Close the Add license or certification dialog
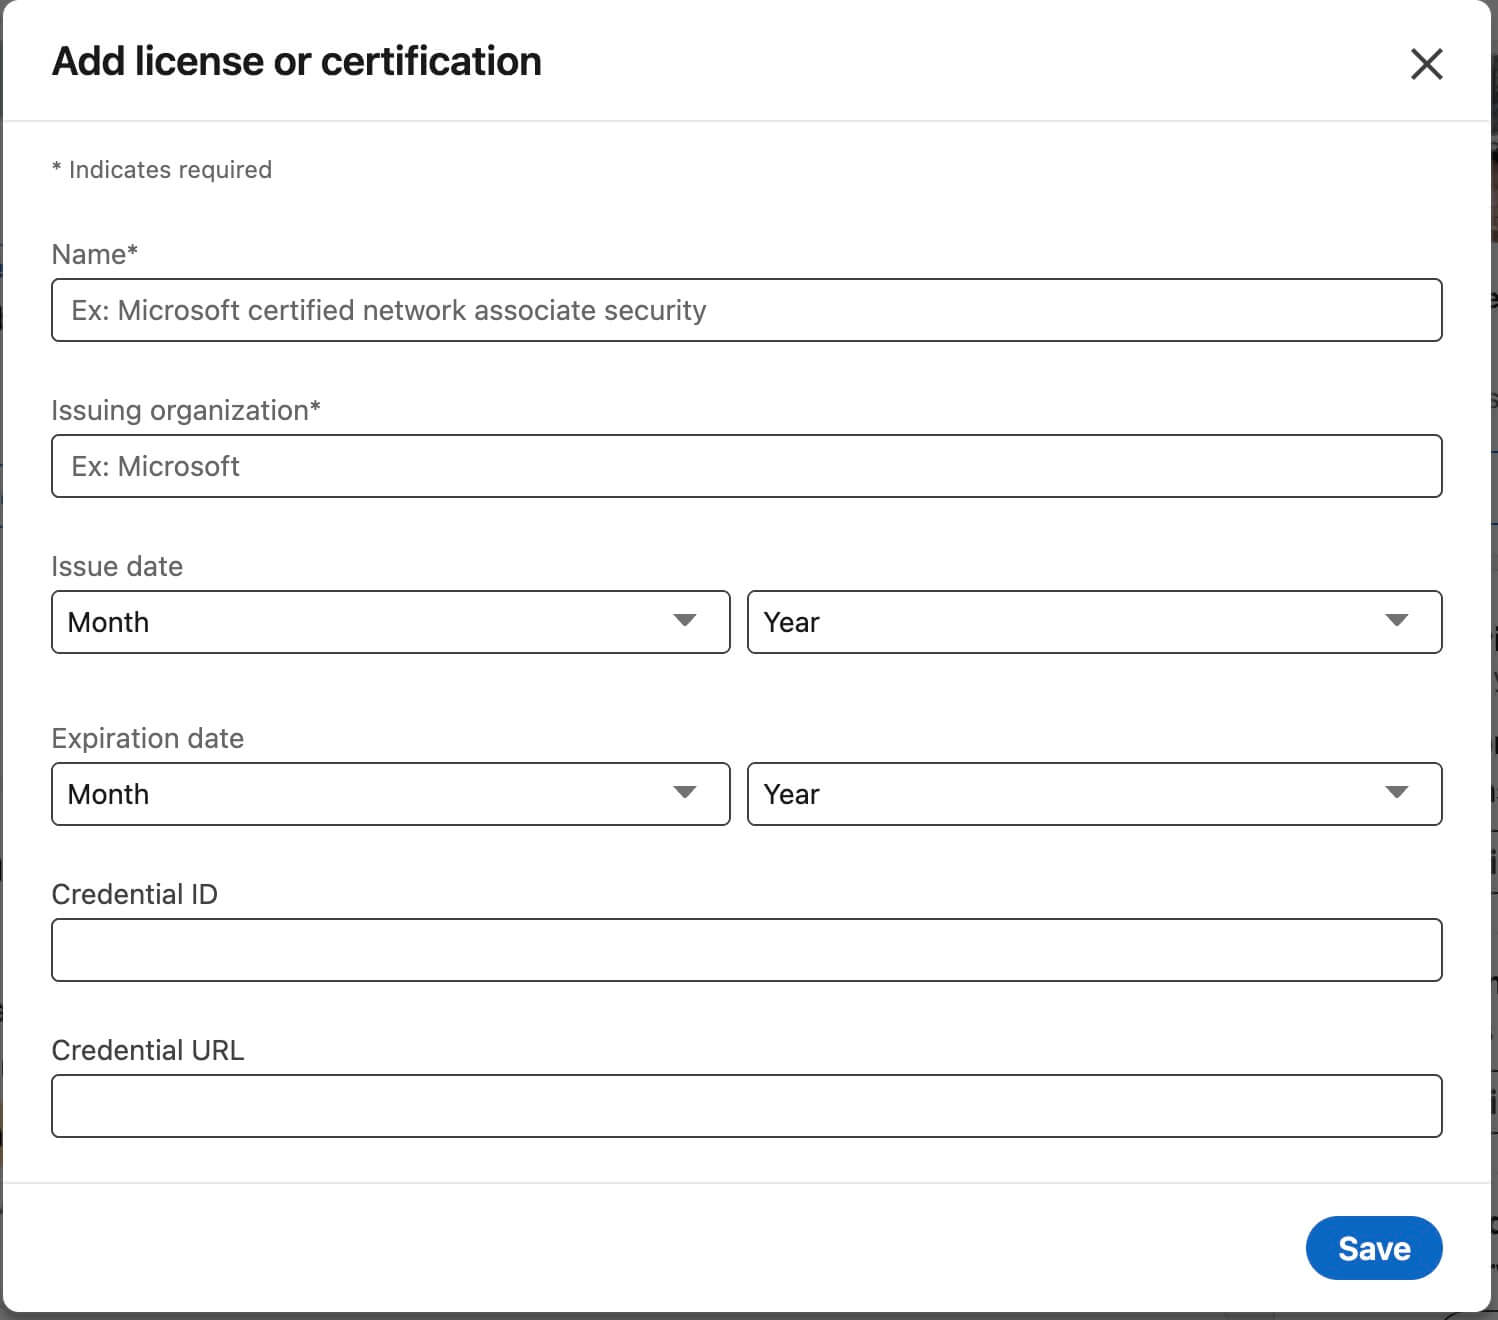Image resolution: width=1498 pixels, height=1320 pixels. click(1426, 64)
